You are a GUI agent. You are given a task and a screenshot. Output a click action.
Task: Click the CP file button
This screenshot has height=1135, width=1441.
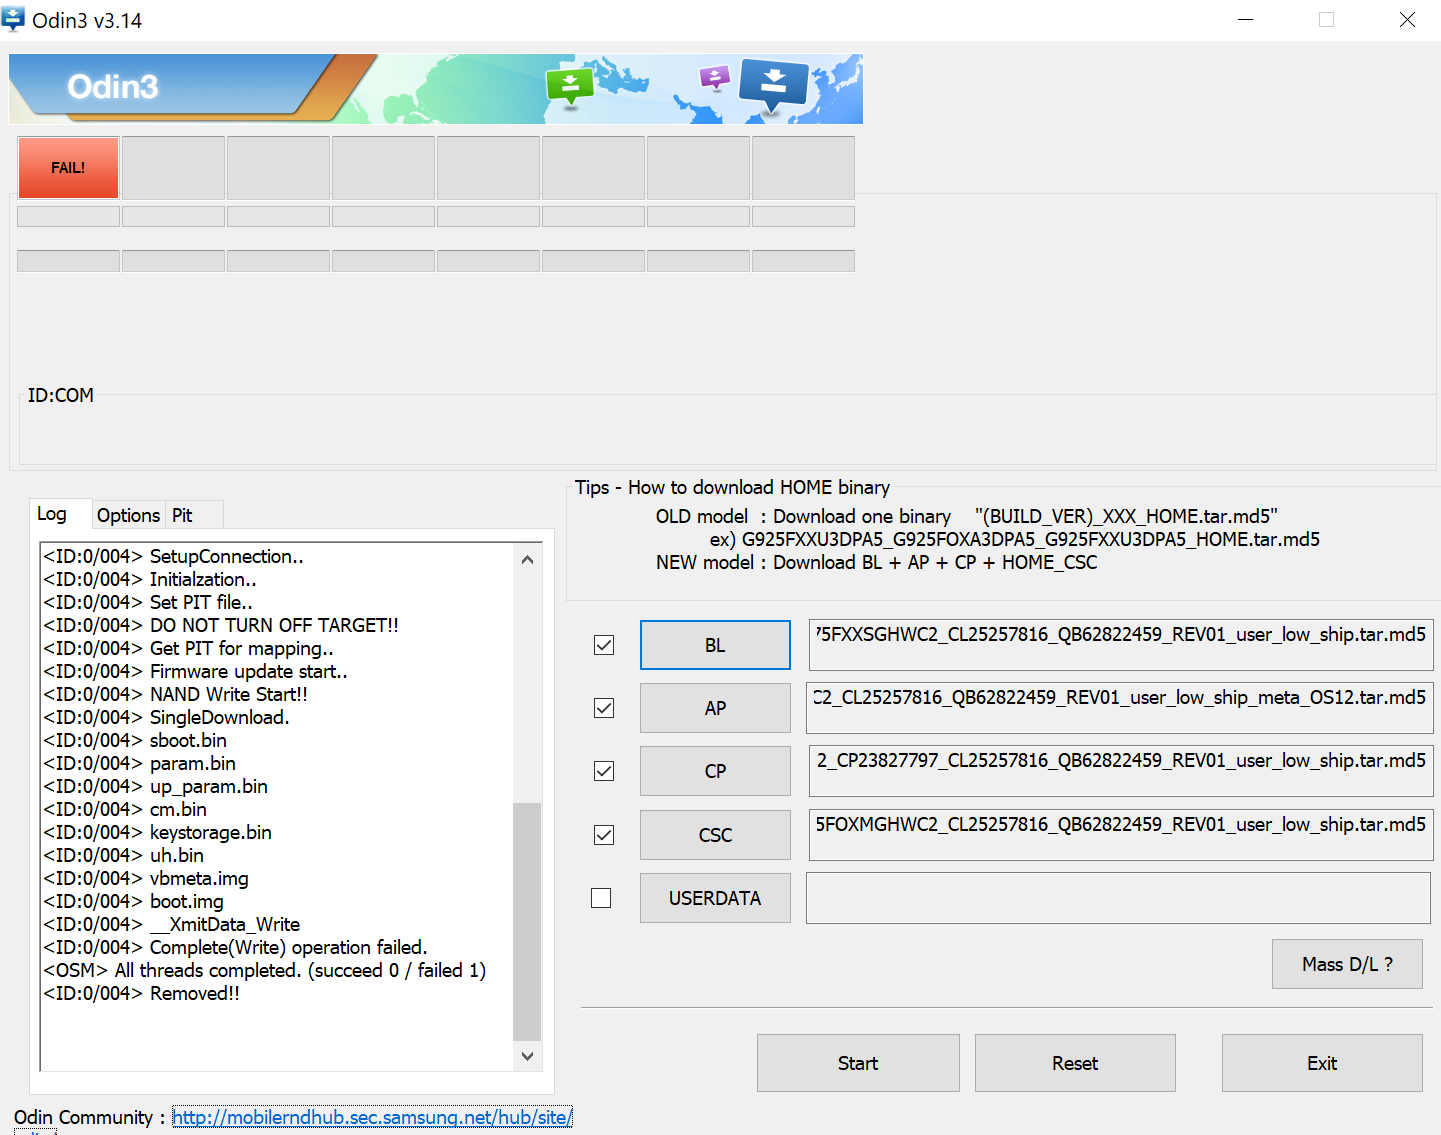[715, 771]
